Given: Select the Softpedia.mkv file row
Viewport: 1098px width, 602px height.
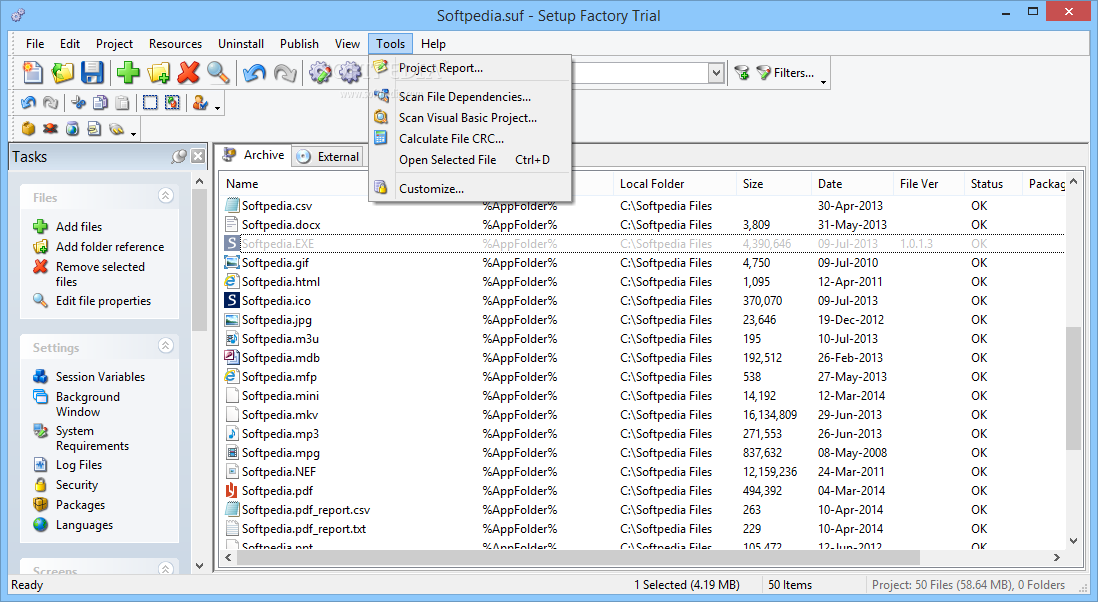Looking at the screenshot, I should (644, 414).
